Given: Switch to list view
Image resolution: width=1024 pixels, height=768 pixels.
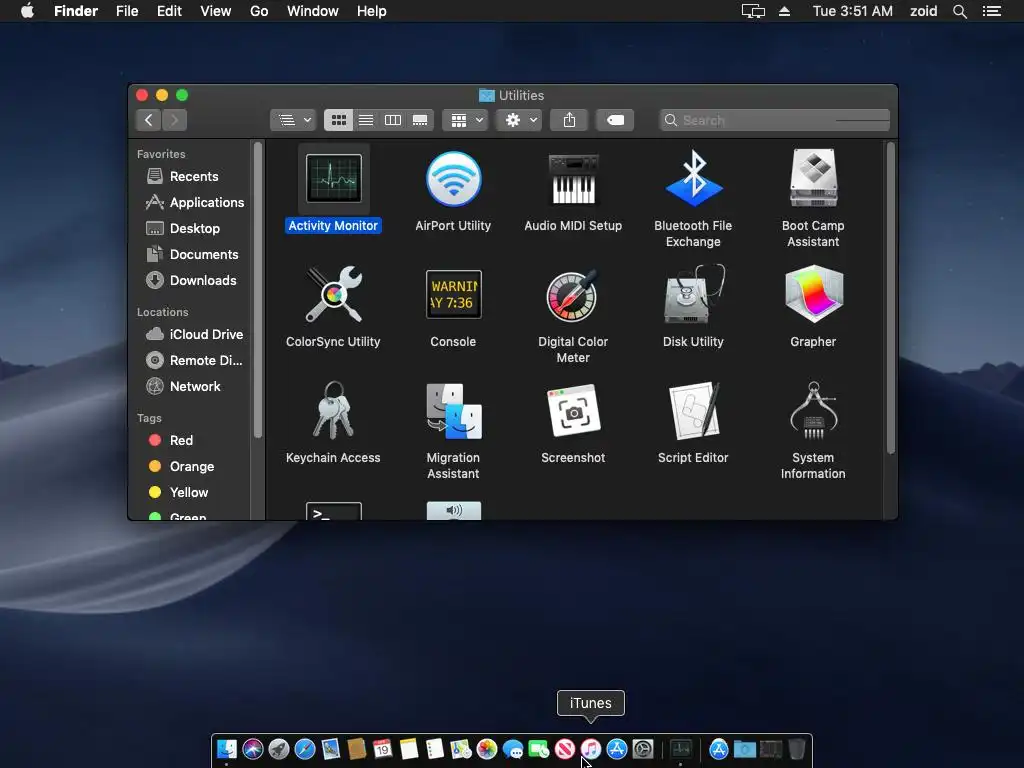Looking at the screenshot, I should point(366,120).
